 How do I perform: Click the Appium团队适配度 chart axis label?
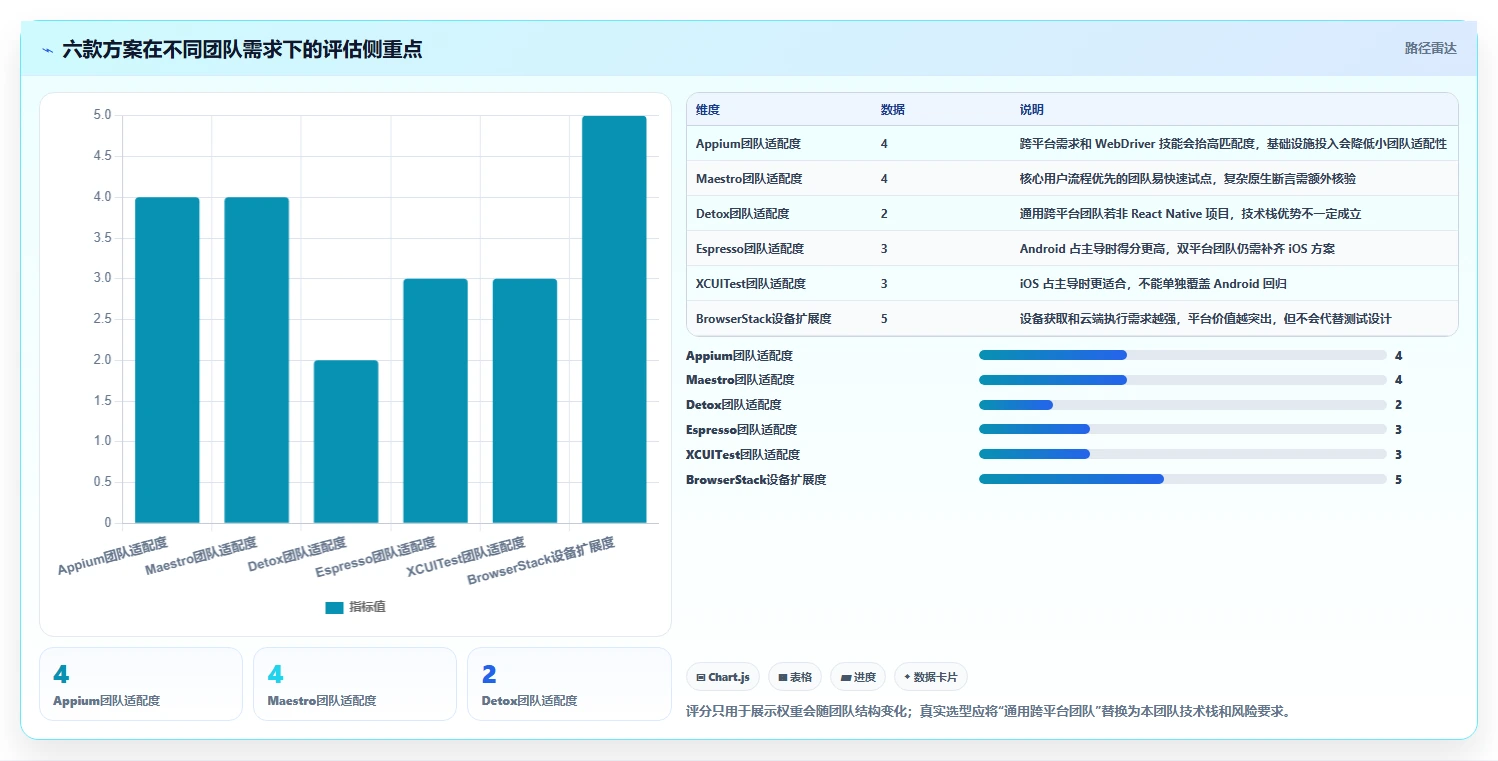113,556
